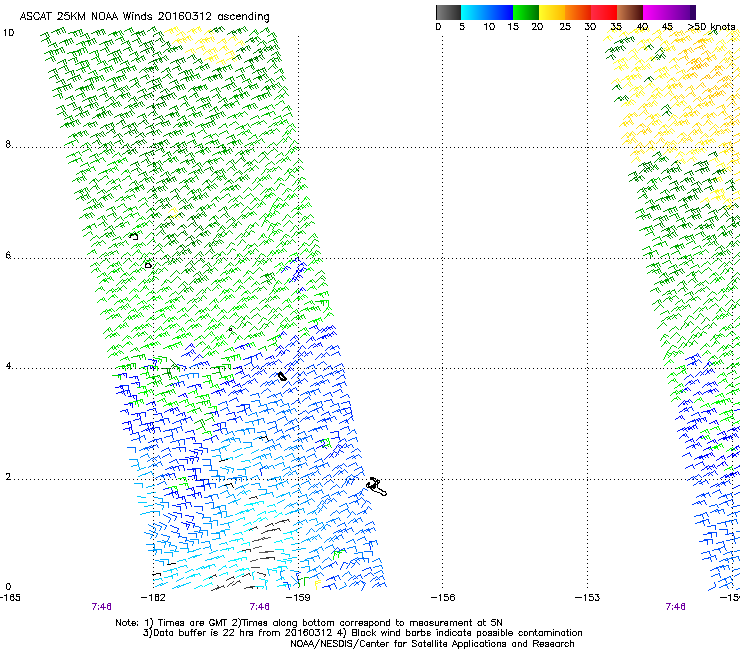
Task: Click the title 'ASCAT 25KM NOAA Winds 20160312 ascending'
Action: [144, 17]
